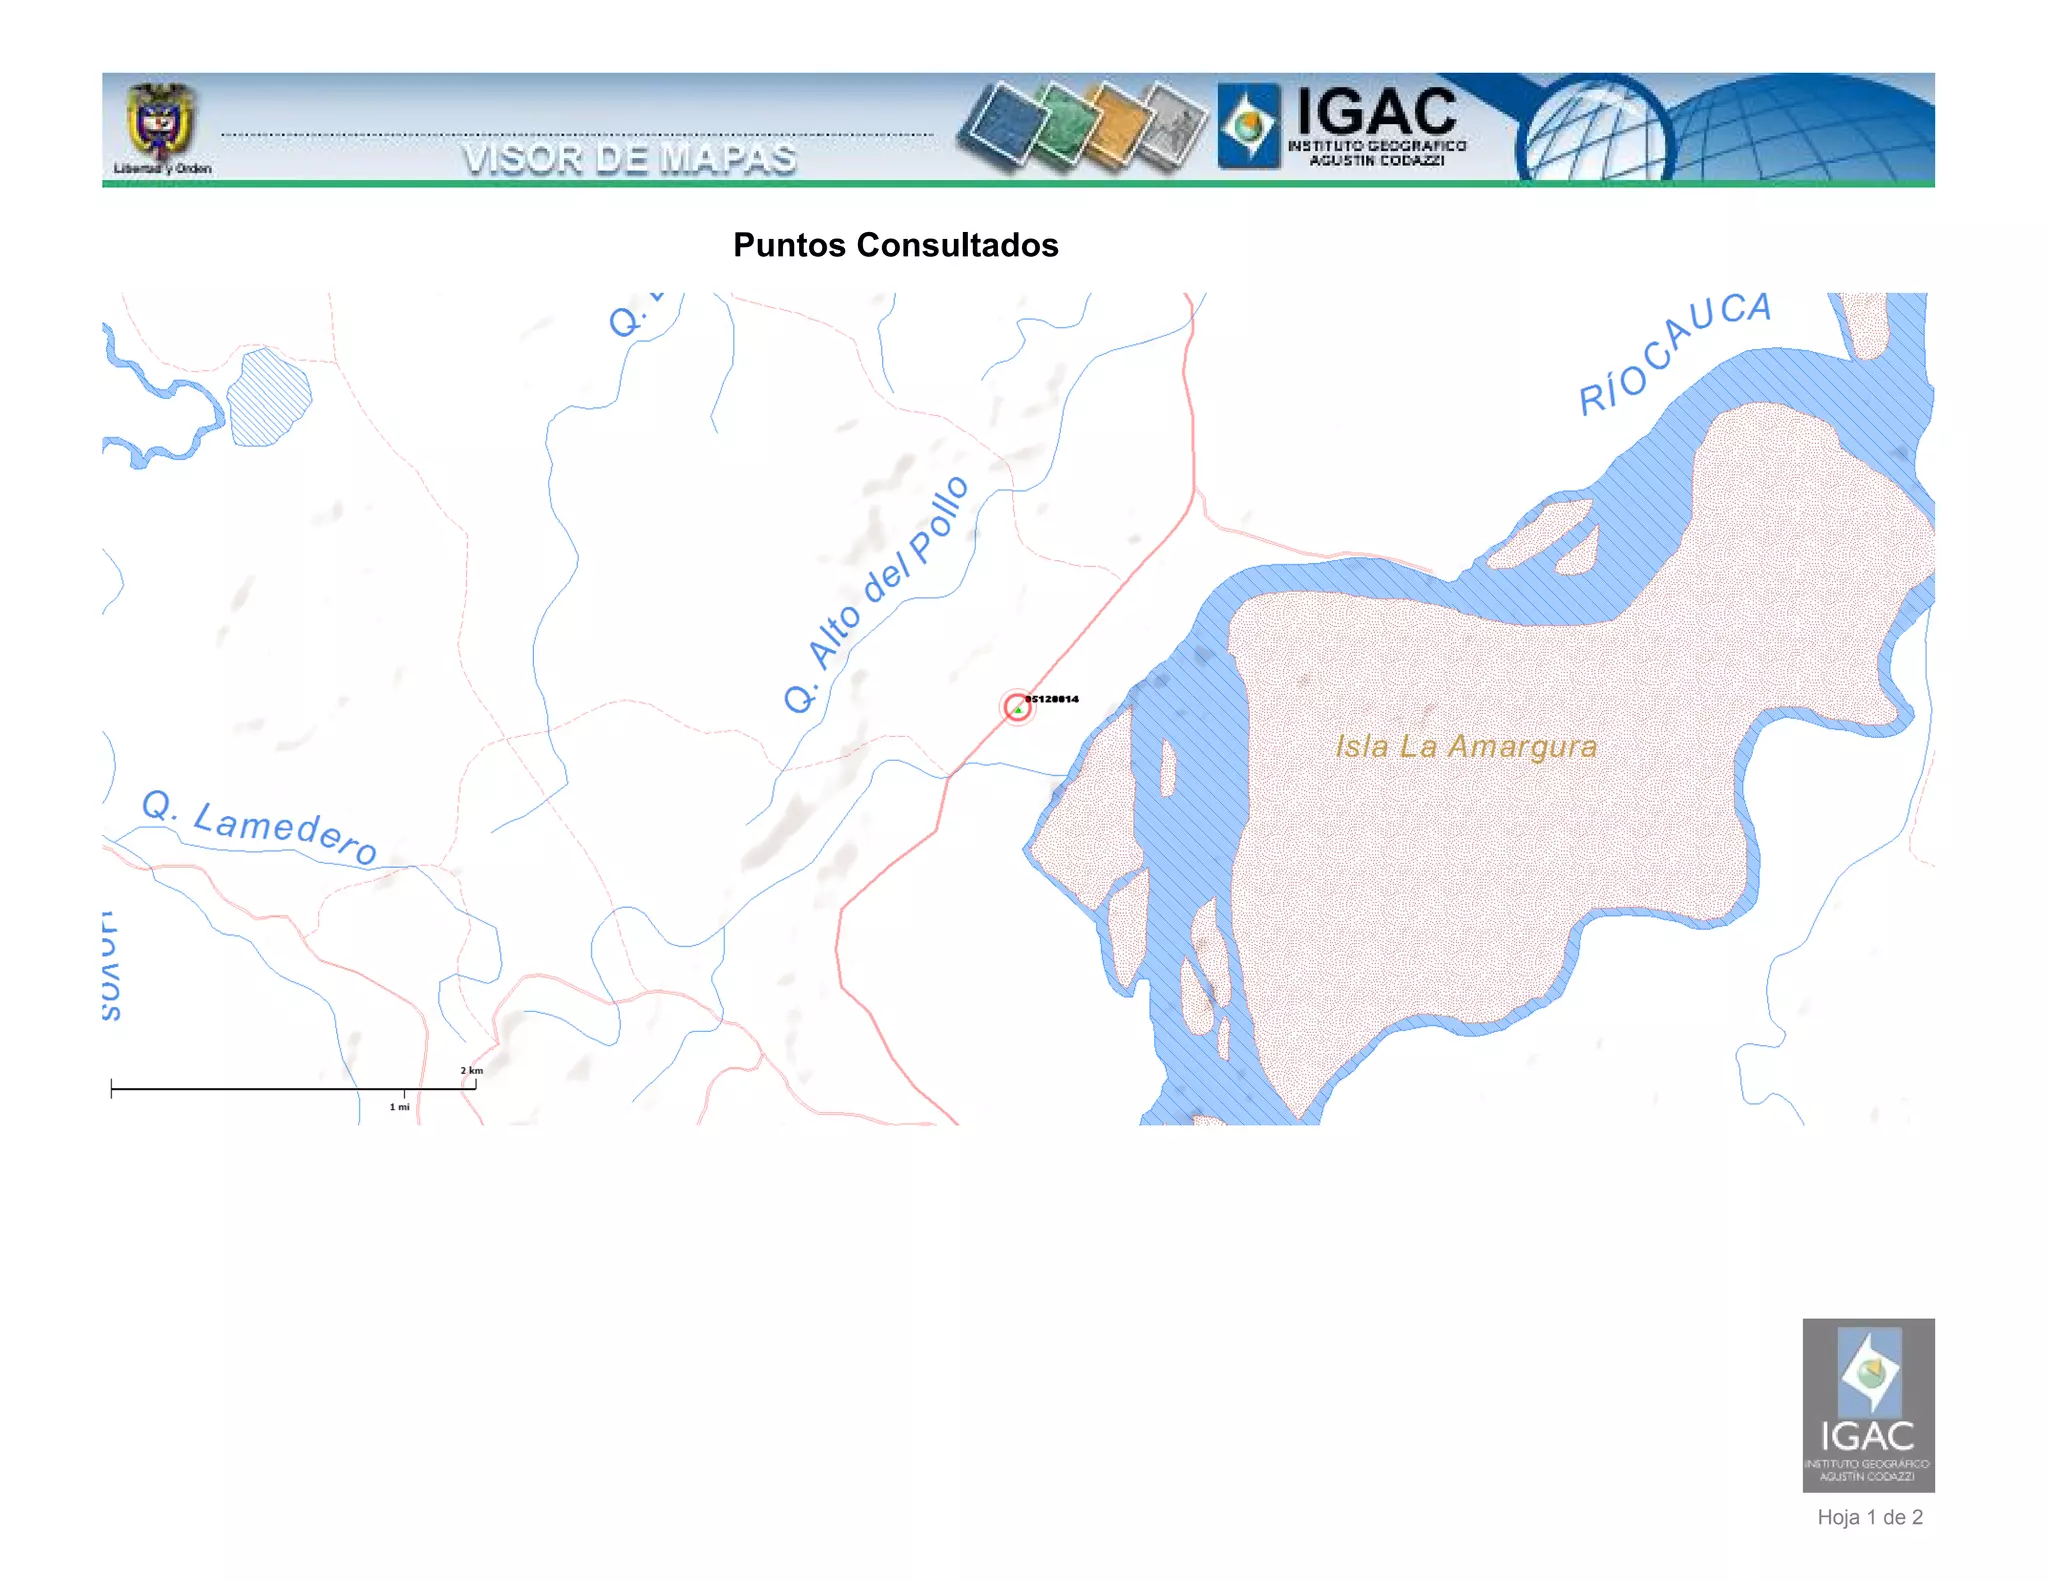Click the Isla La Amargura label
This screenshot has height=1582, width=2048.
click(1465, 746)
